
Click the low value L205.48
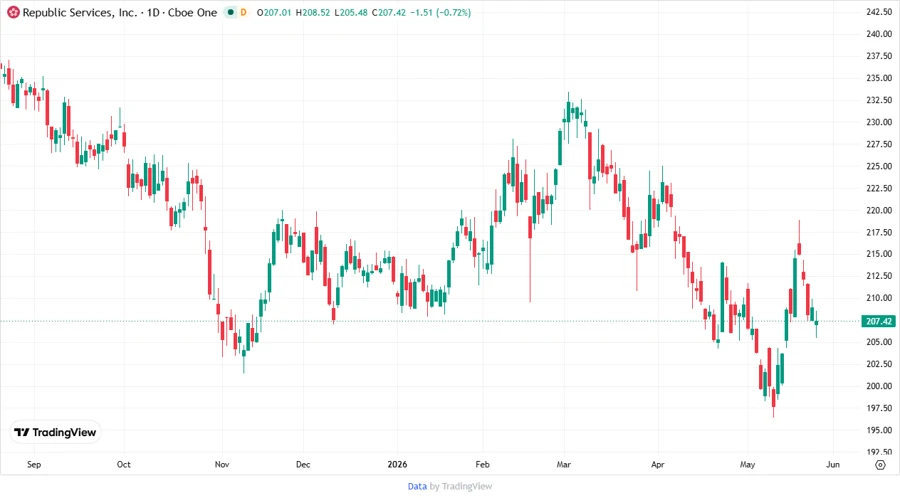351,12
